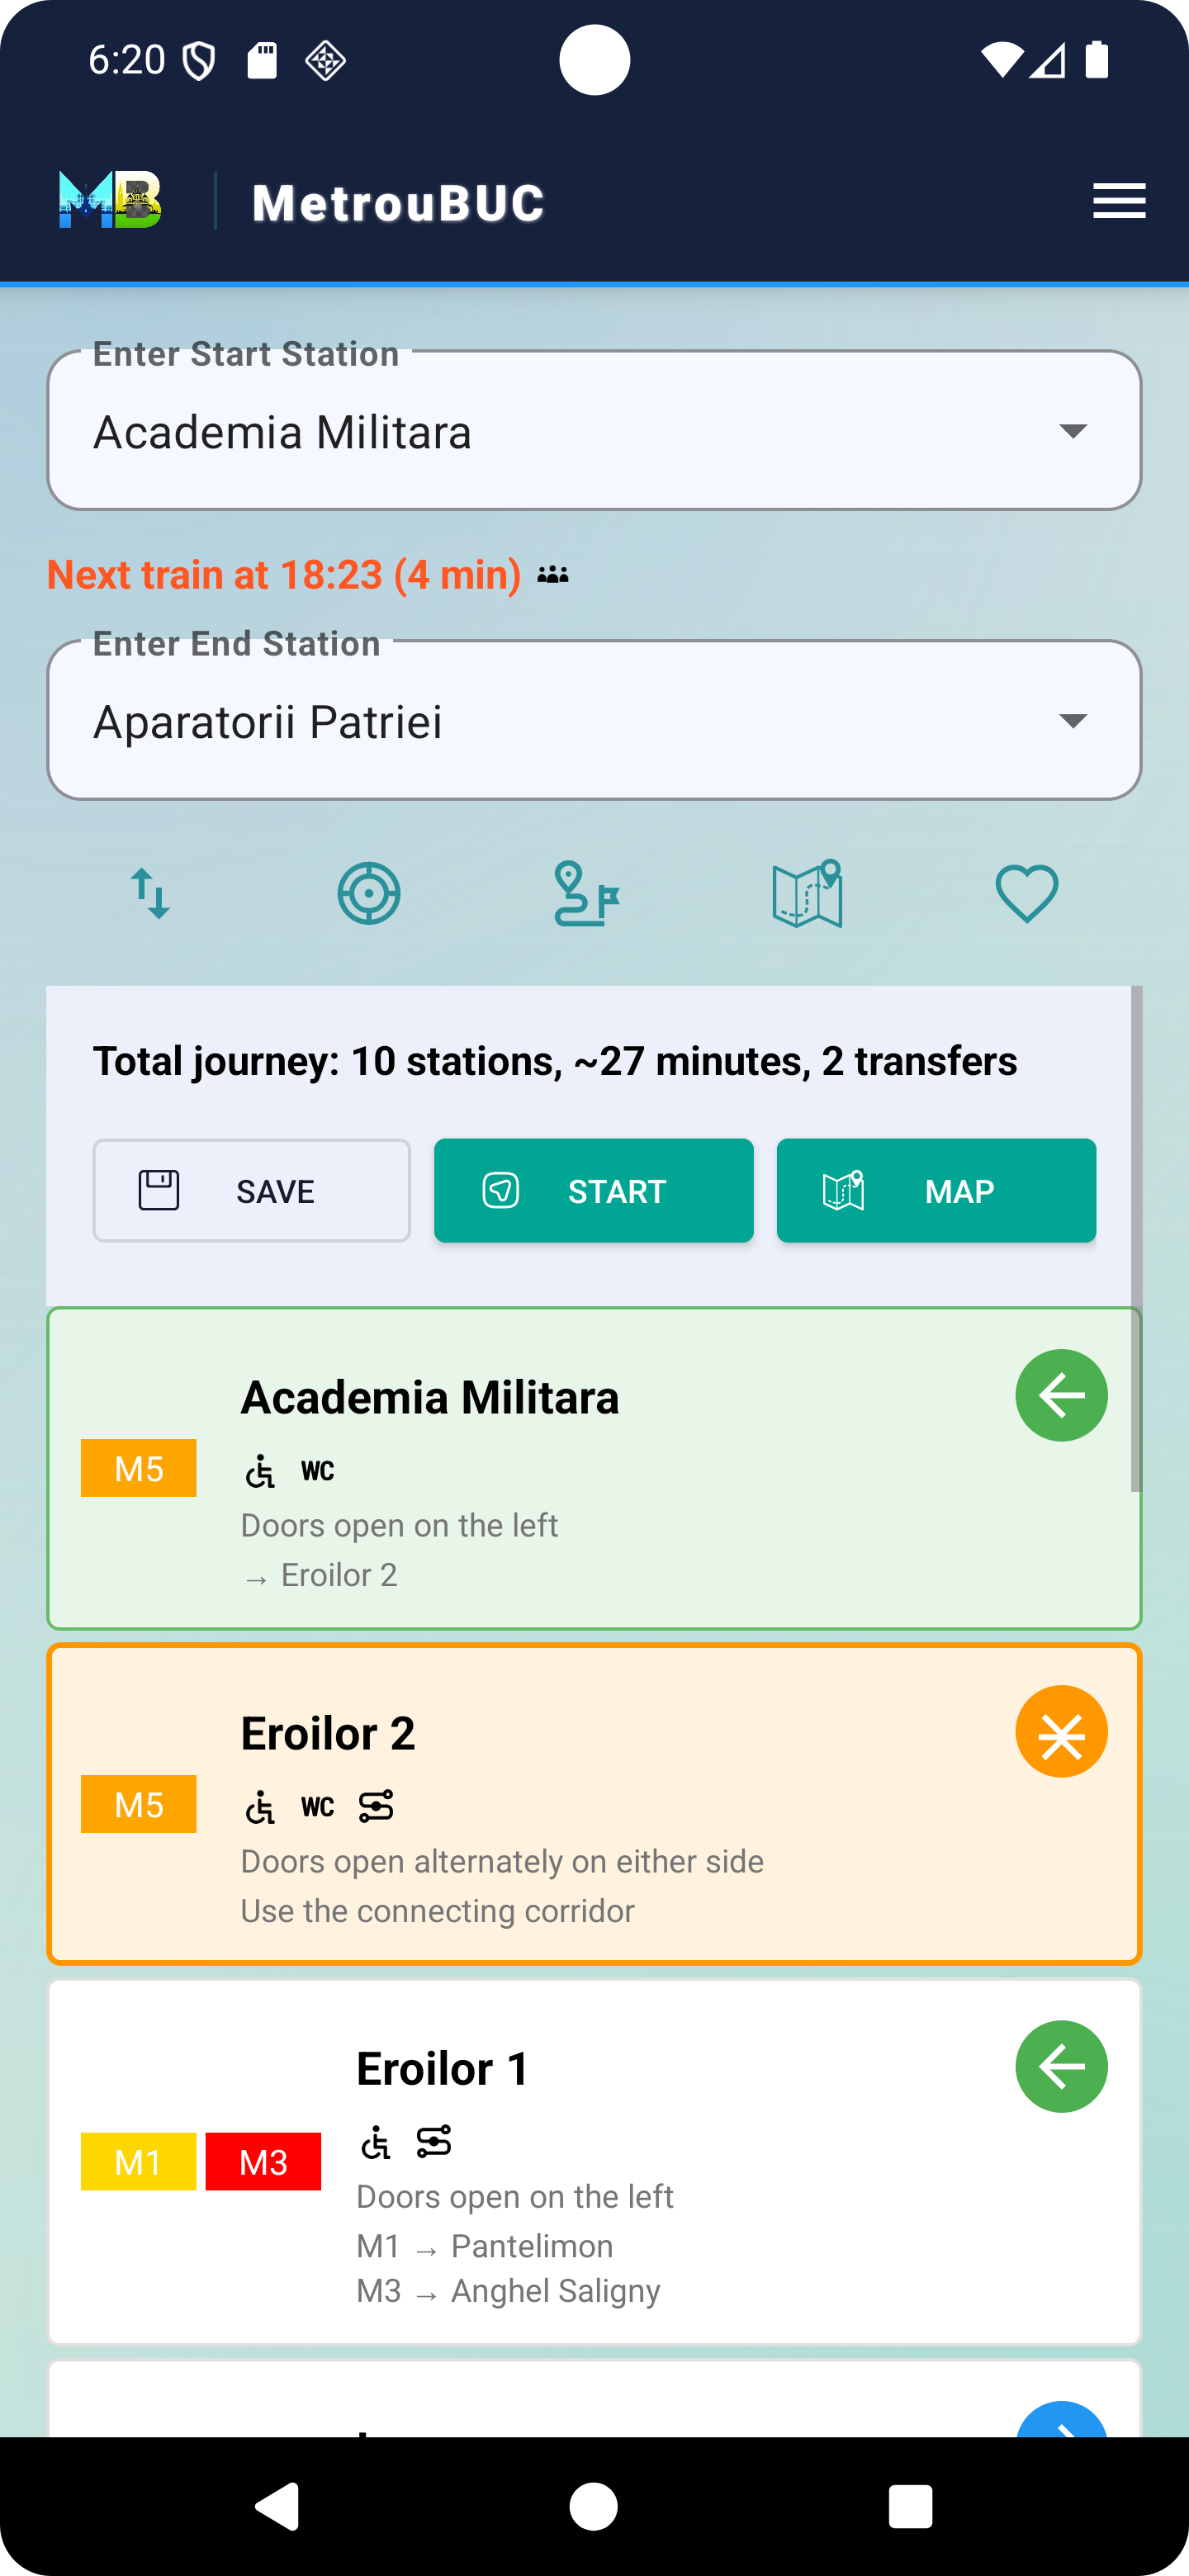Save the current journey
1189x2576 pixels.
(252, 1191)
